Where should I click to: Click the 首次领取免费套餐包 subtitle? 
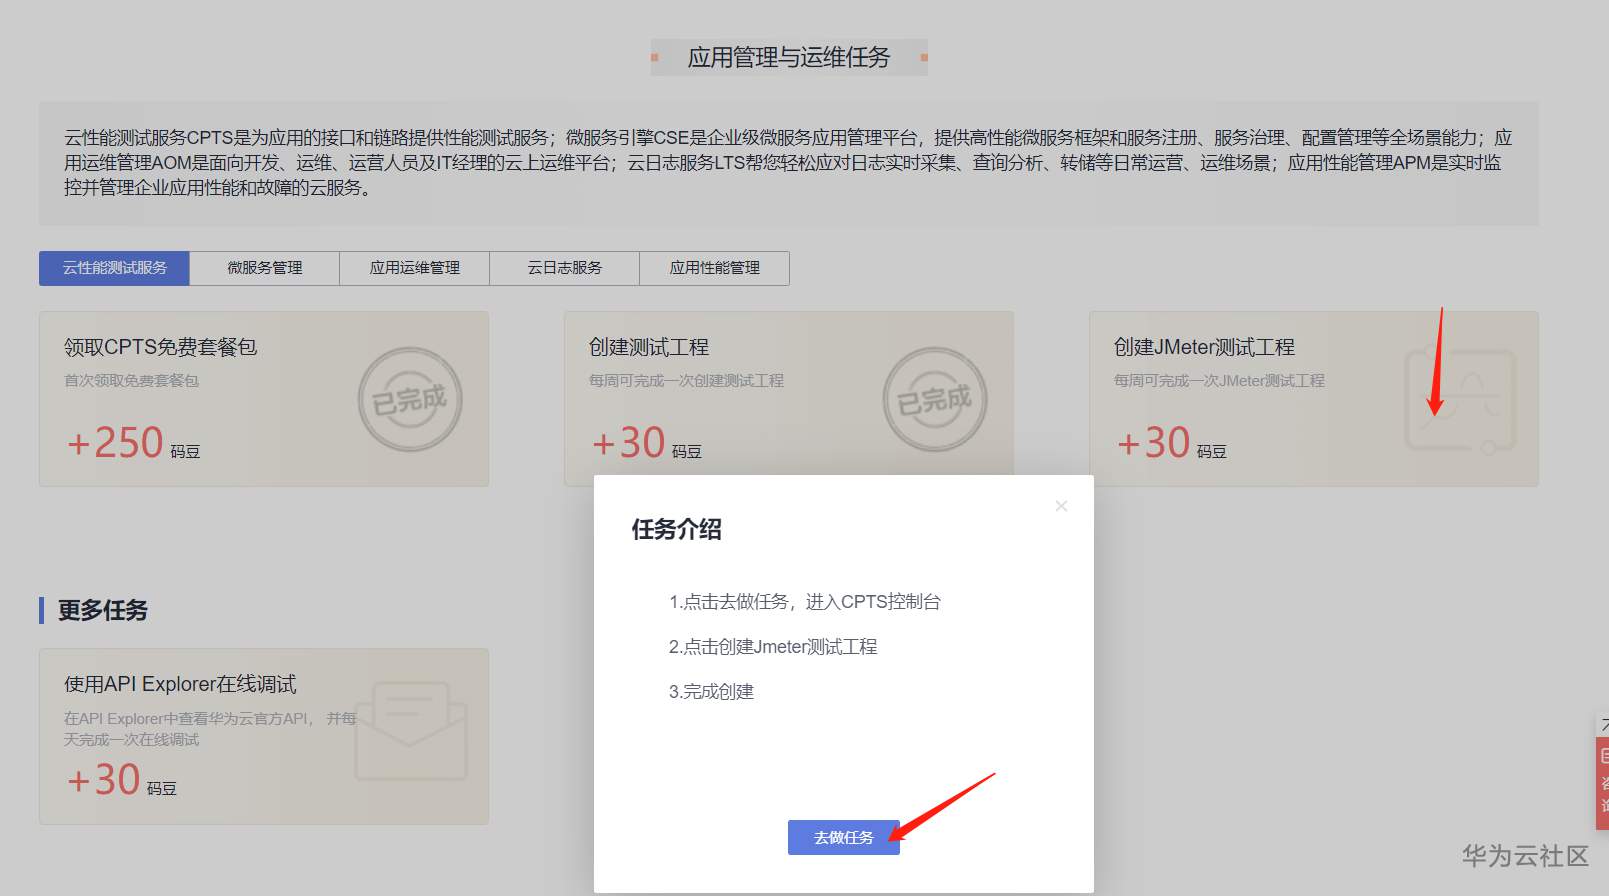tap(132, 381)
